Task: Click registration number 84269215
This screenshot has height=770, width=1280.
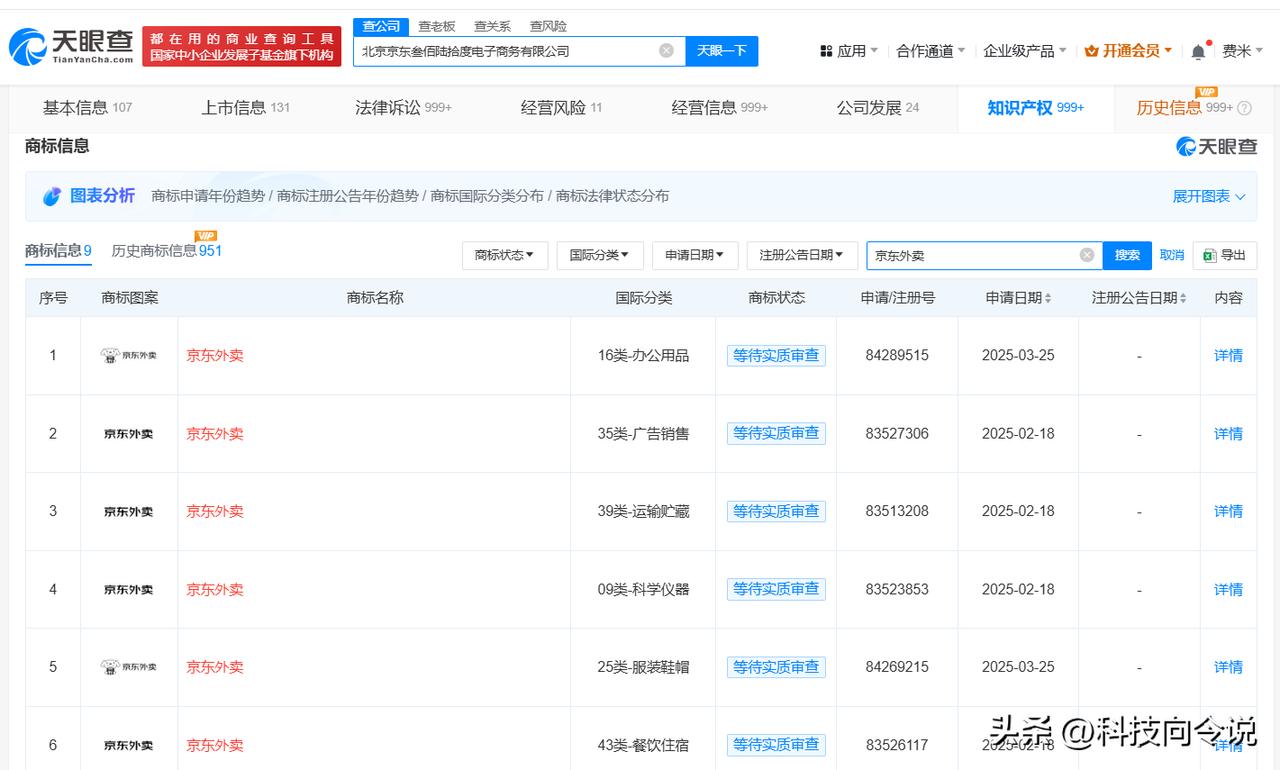Action: 897,667
